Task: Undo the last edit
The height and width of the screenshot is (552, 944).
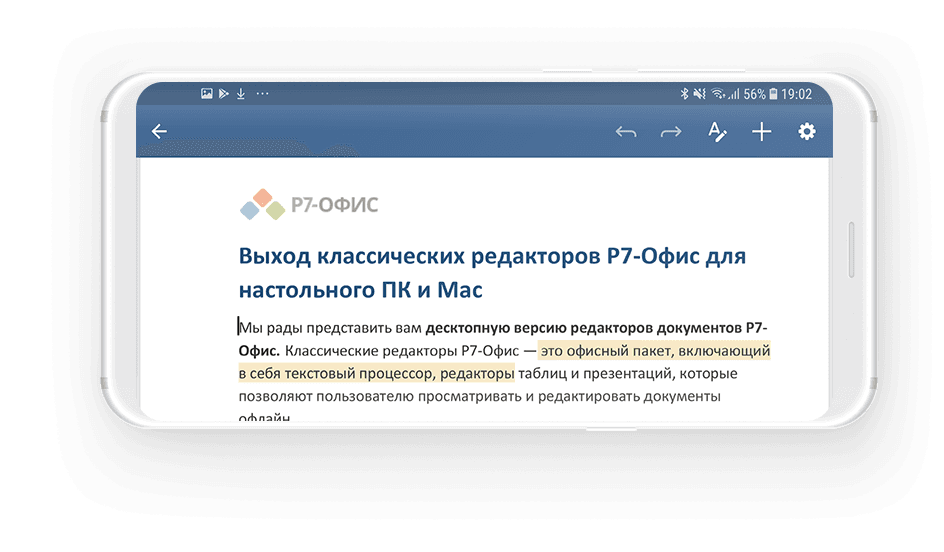Action: tap(626, 132)
